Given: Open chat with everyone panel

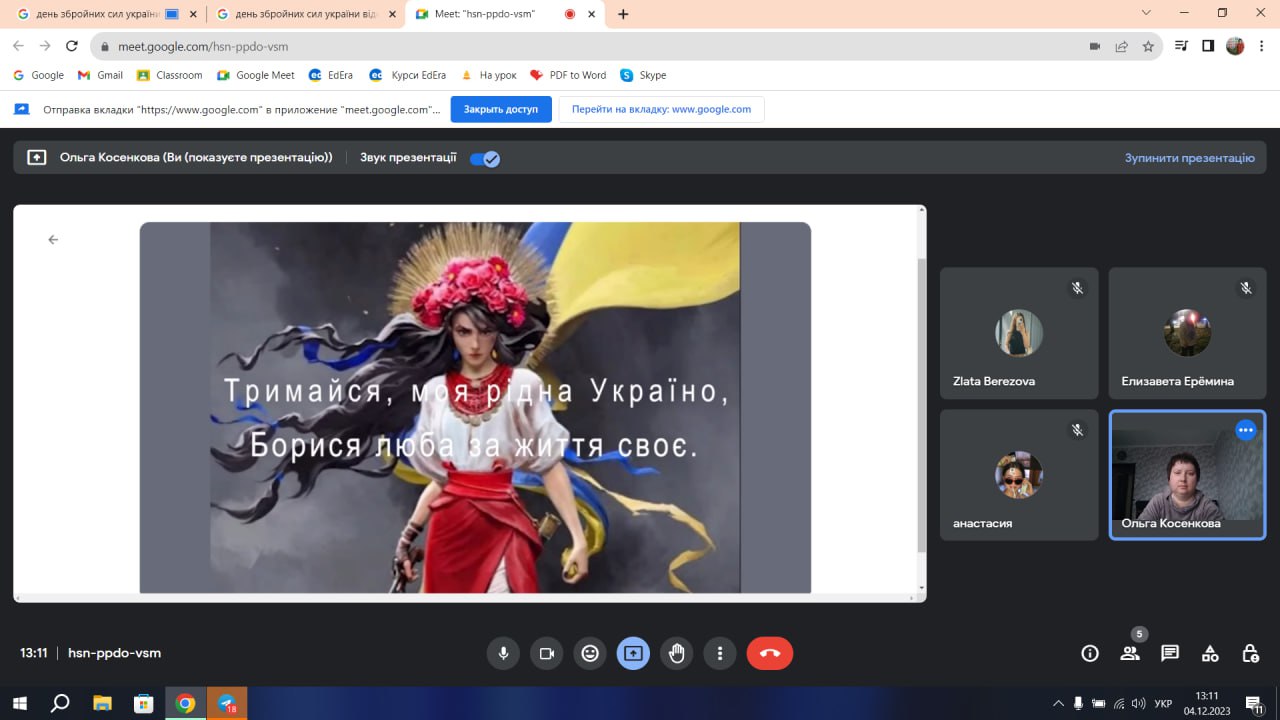Looking at the screenshot, I should pyautogui.click(x=1170, y=653).
